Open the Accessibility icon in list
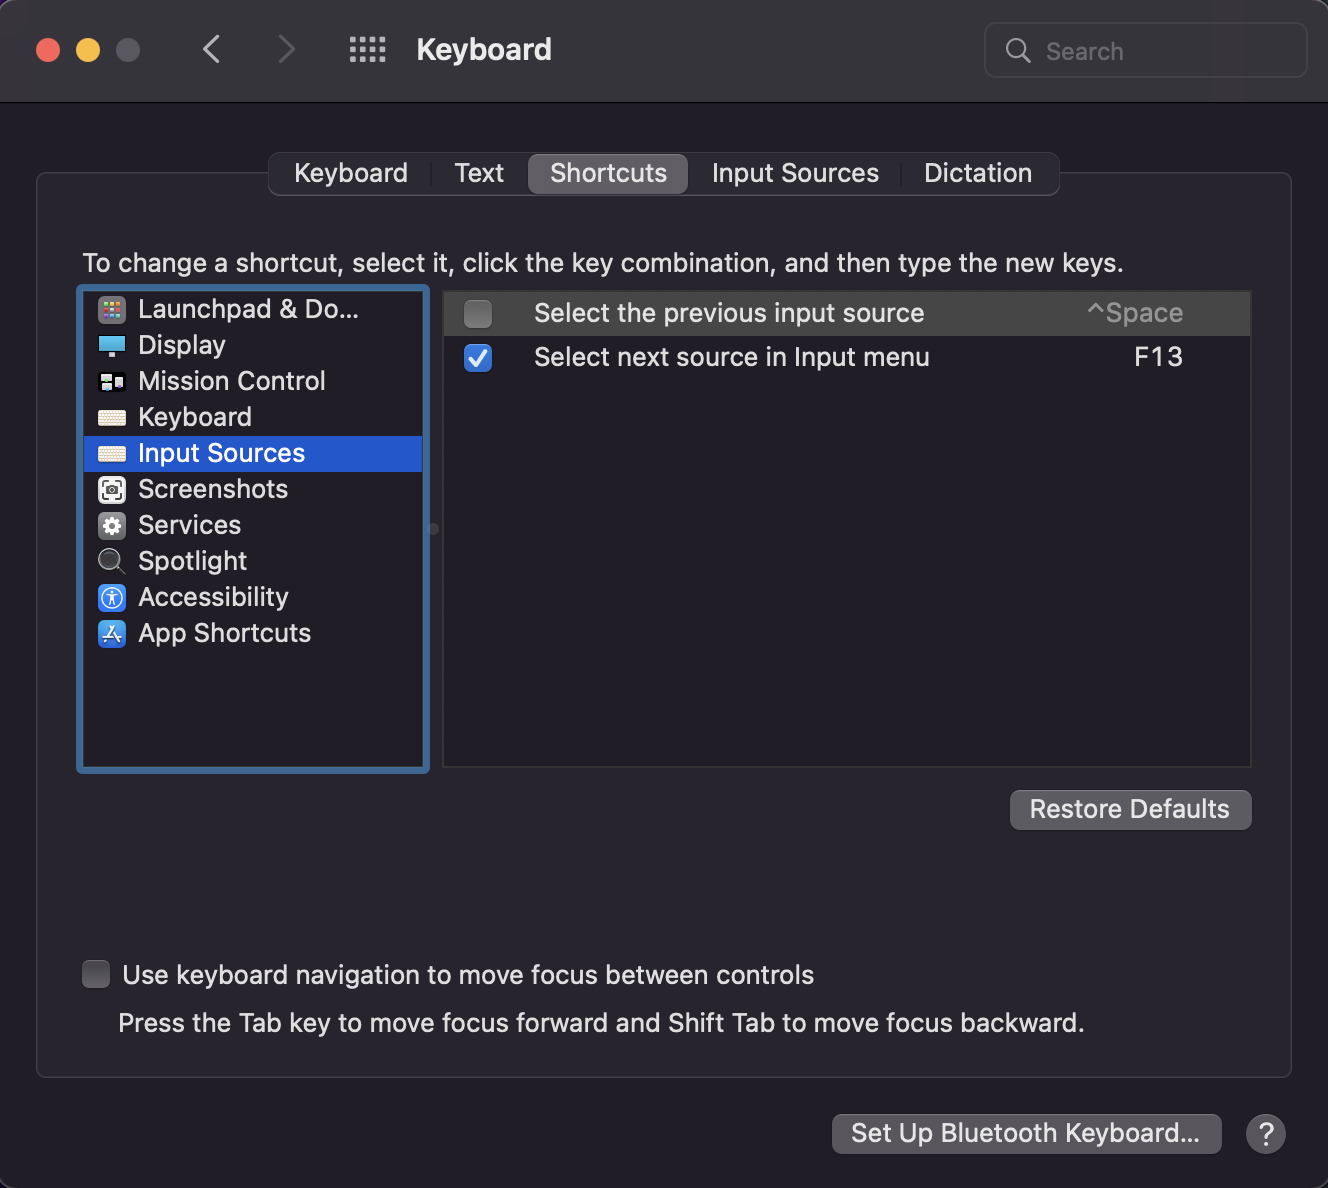This screenshot has height=1188, width=1328. [x=112, y=598]
